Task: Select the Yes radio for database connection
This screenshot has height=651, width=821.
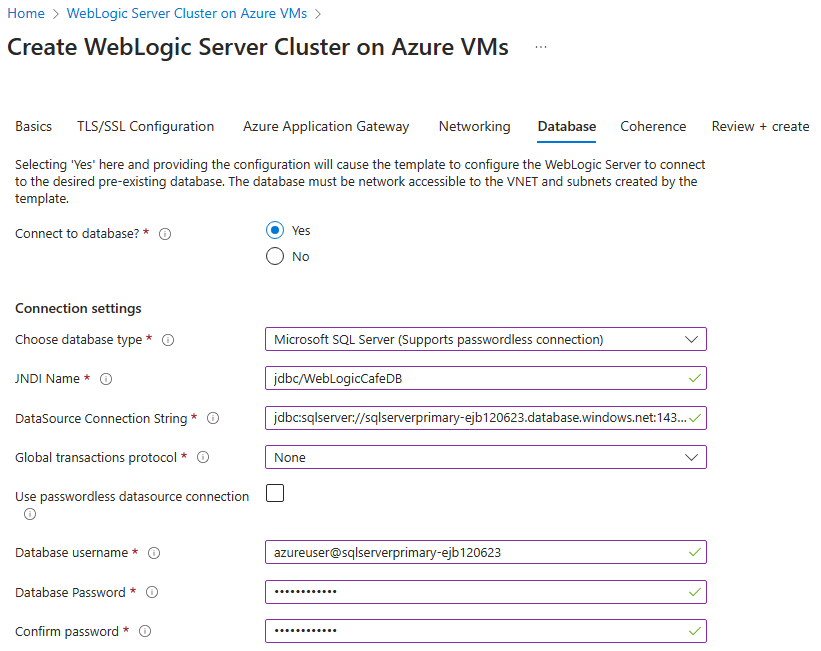Action: [x=275, y=230]
